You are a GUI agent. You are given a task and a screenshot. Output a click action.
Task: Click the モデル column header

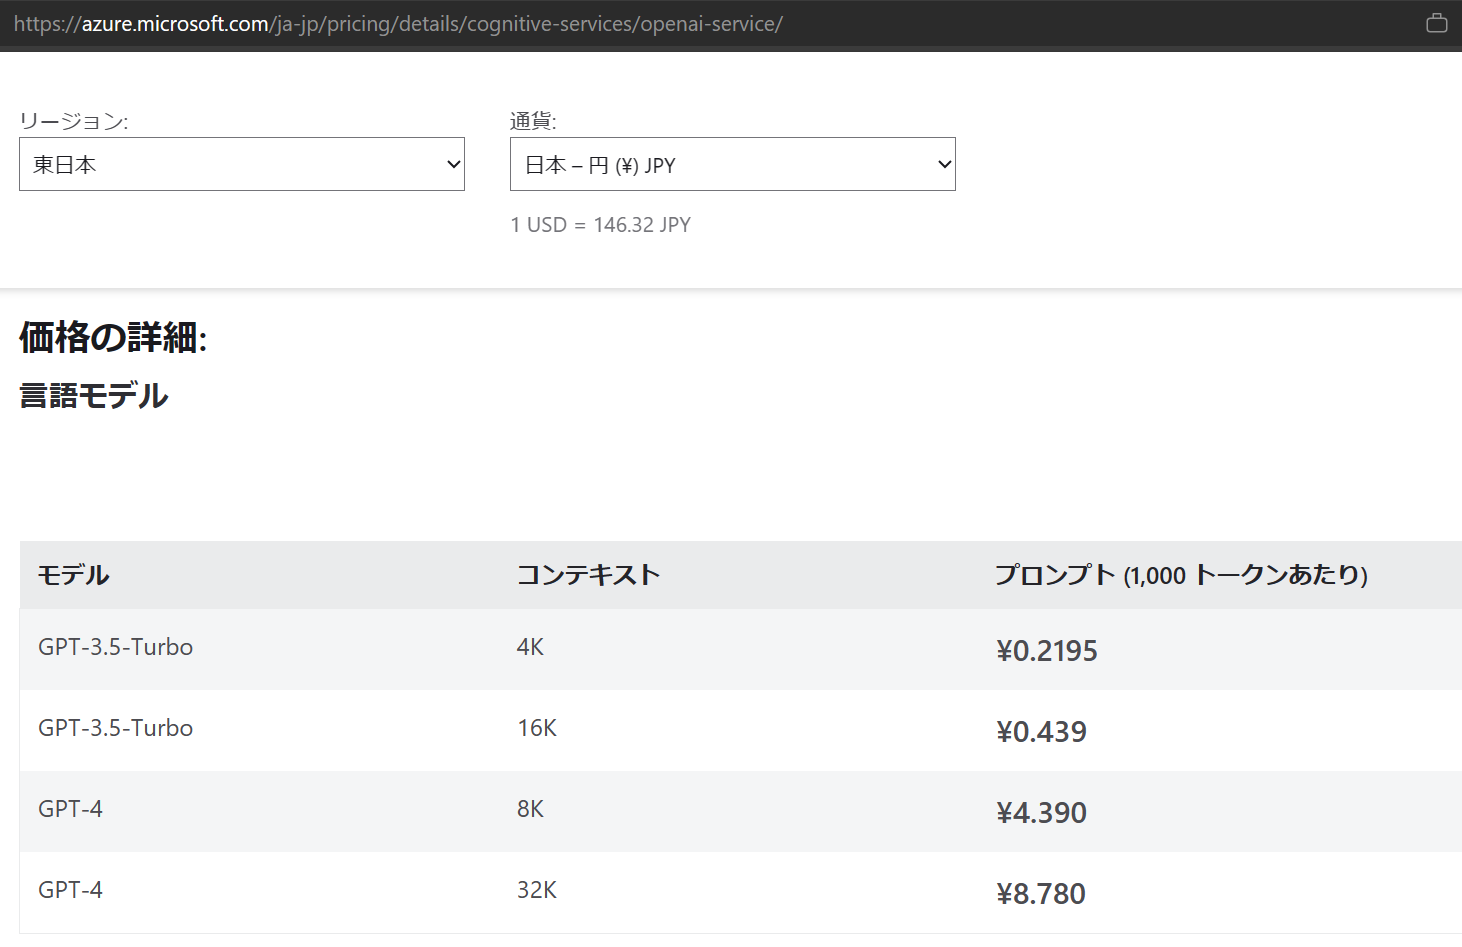[x=74, y=575]
